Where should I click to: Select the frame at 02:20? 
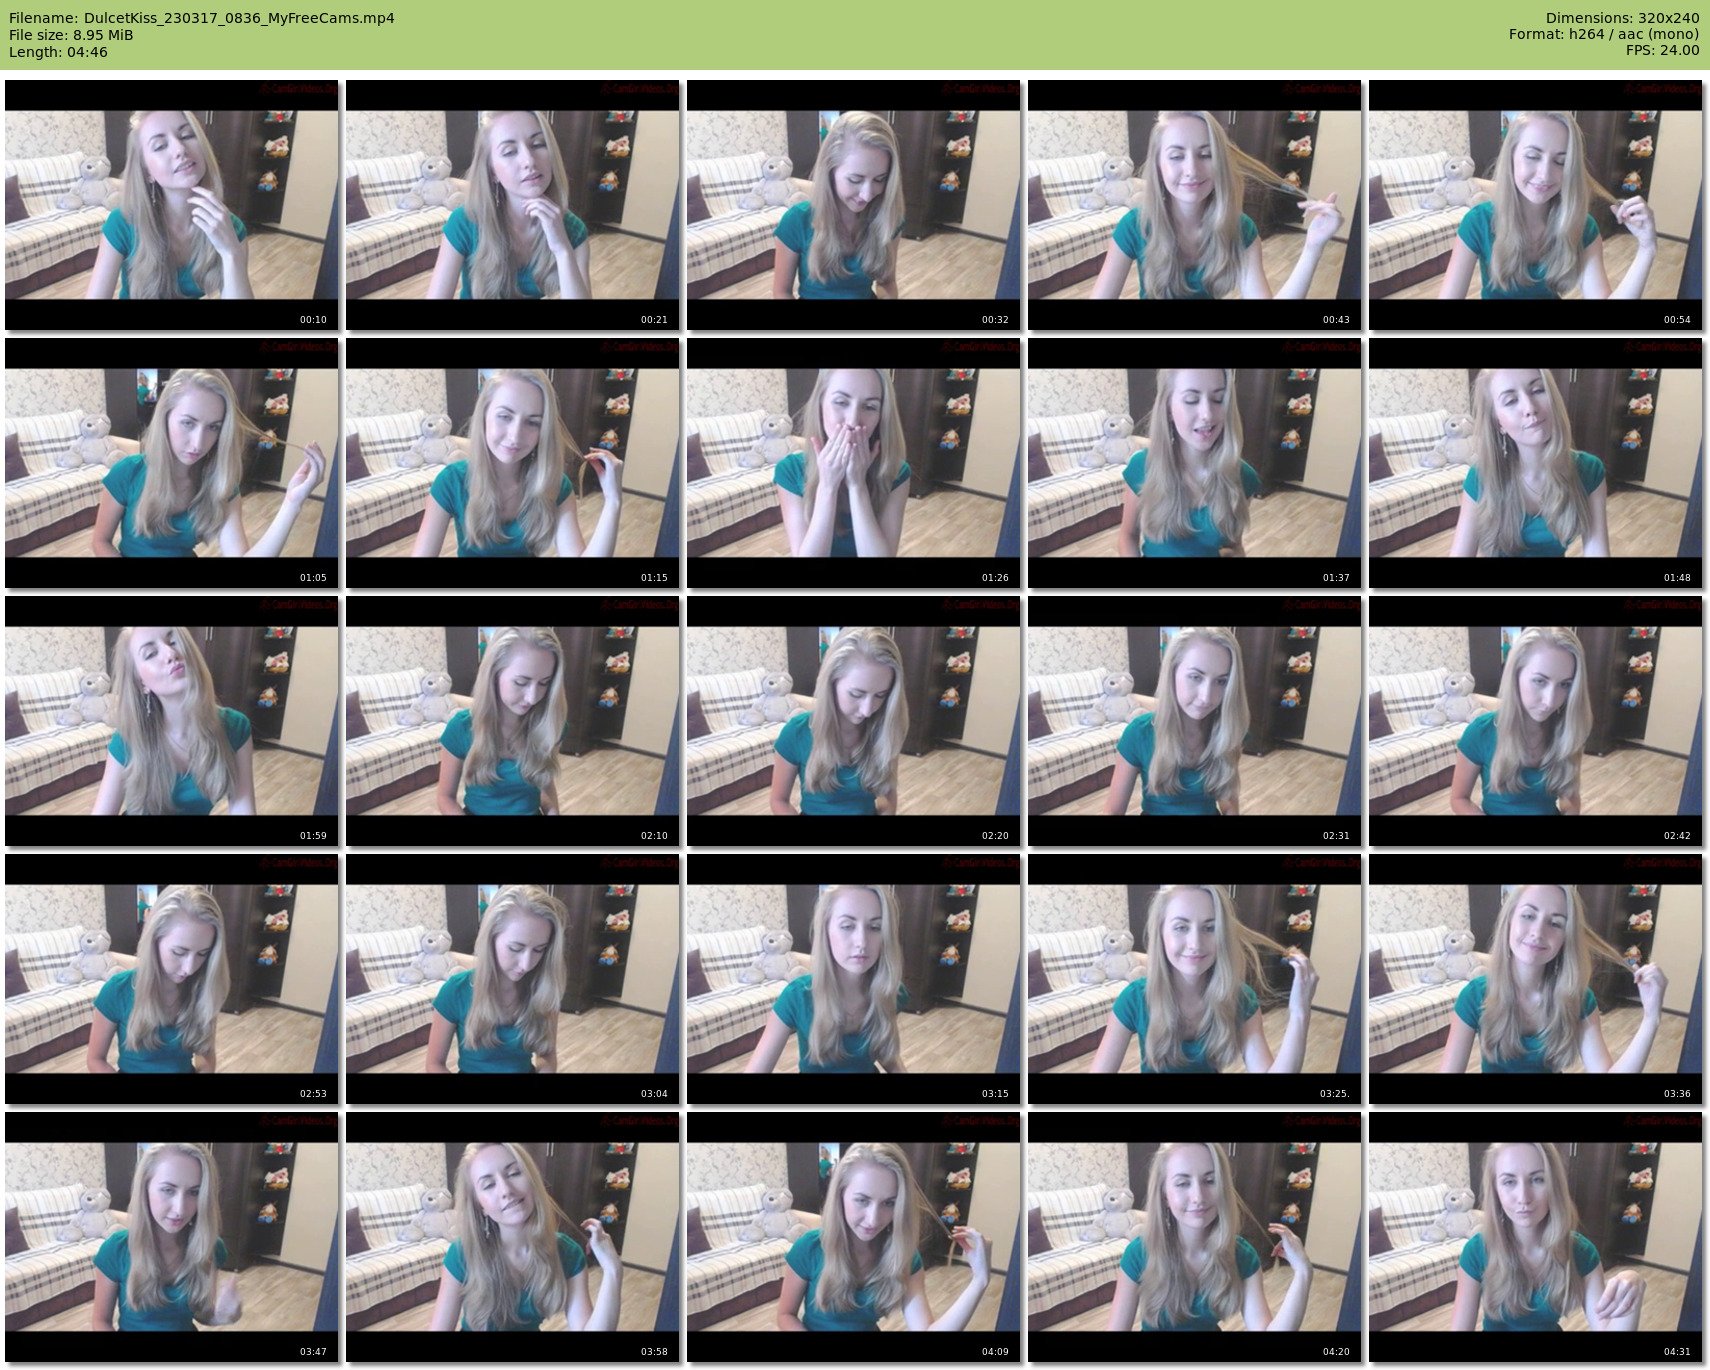click(x=853, y=721)
